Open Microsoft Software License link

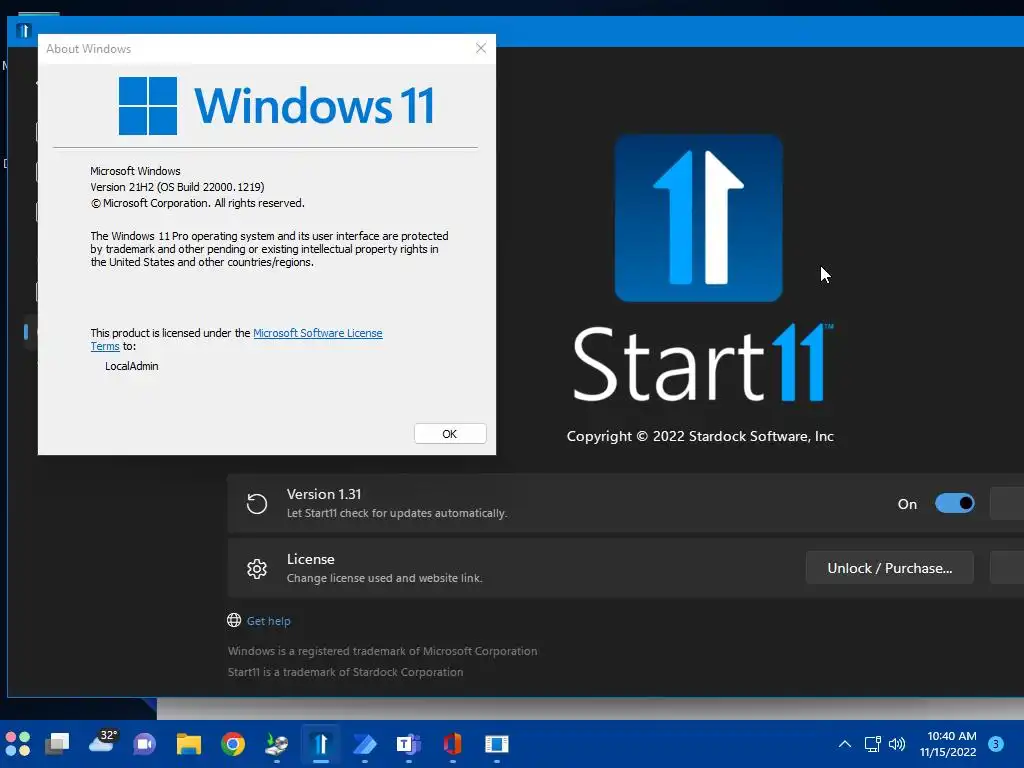(x=317, y=333)
